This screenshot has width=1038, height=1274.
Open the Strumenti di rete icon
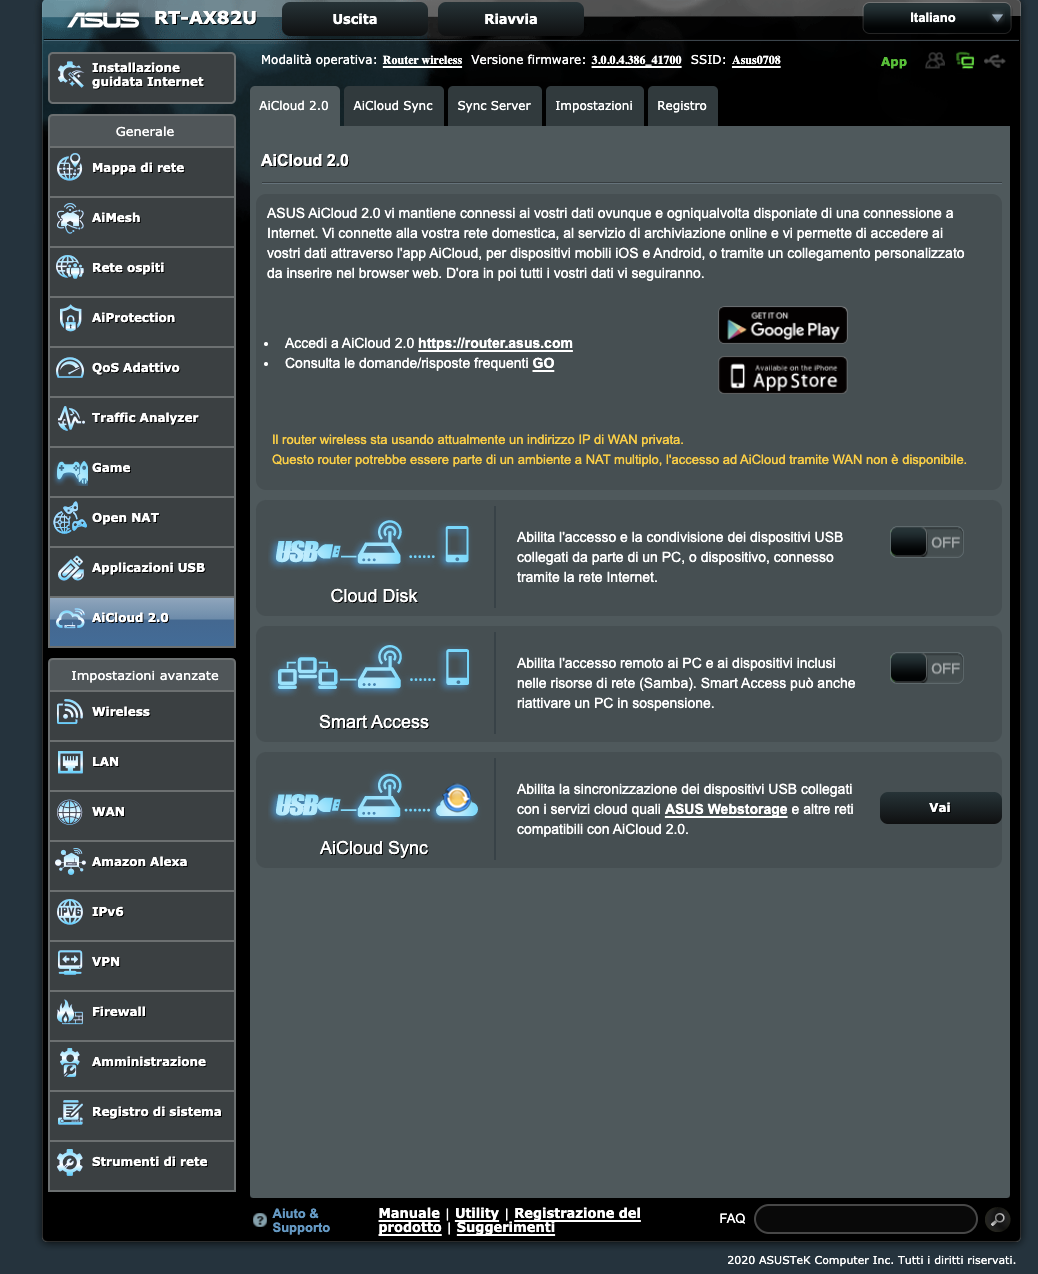(70, 1162)
